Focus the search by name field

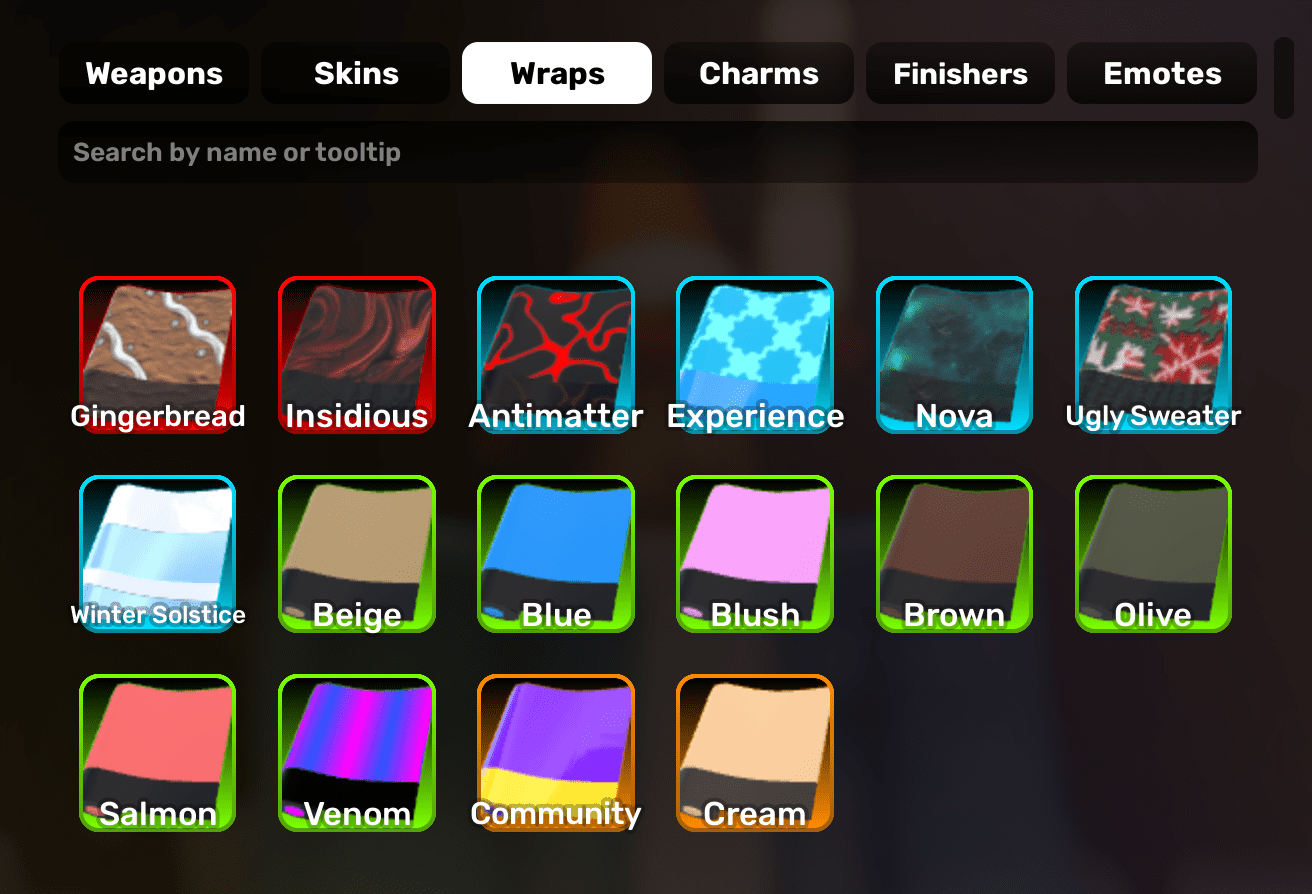tap(658, 152)
